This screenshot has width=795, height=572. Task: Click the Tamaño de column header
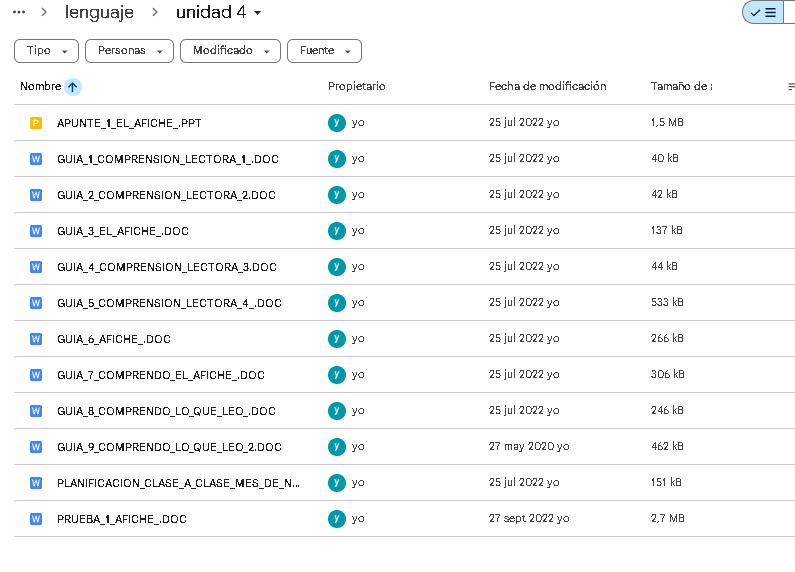coord(681,86)
